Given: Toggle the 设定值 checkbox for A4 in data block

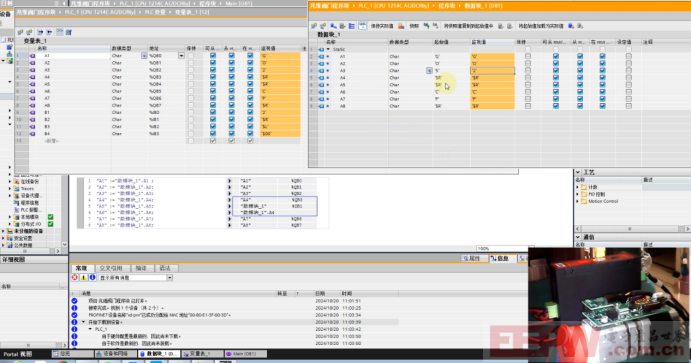Looking at the screenshot, I should pos(628,78).
